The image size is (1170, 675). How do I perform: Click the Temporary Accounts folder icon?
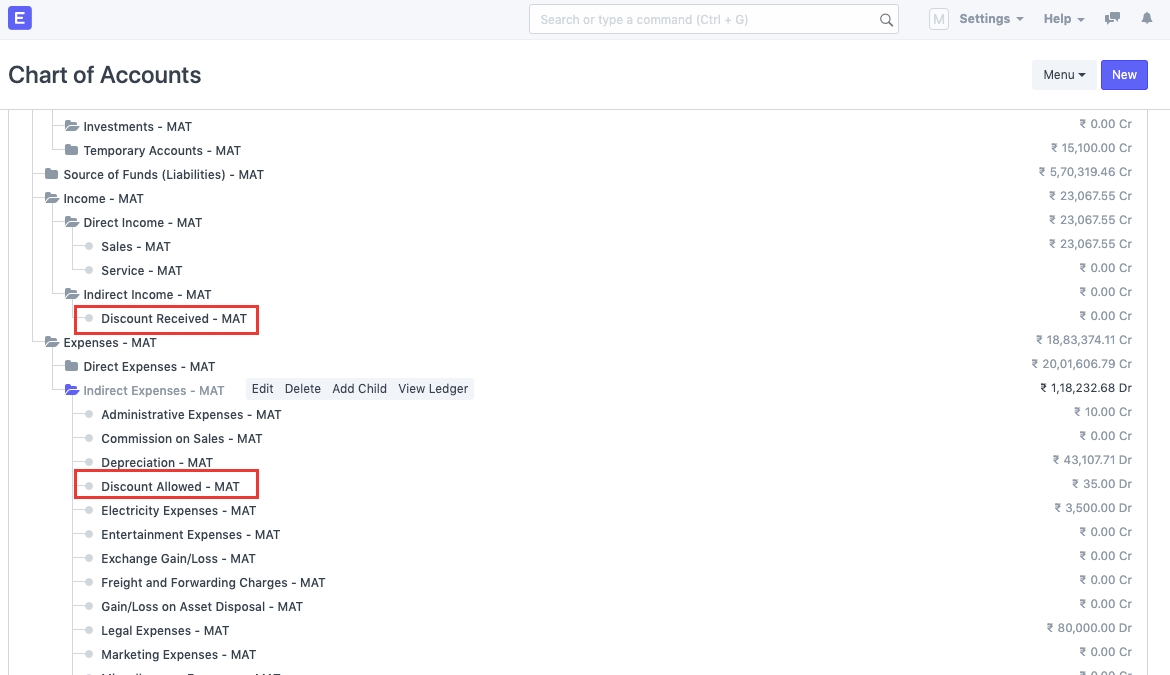(x=71, y=151)
